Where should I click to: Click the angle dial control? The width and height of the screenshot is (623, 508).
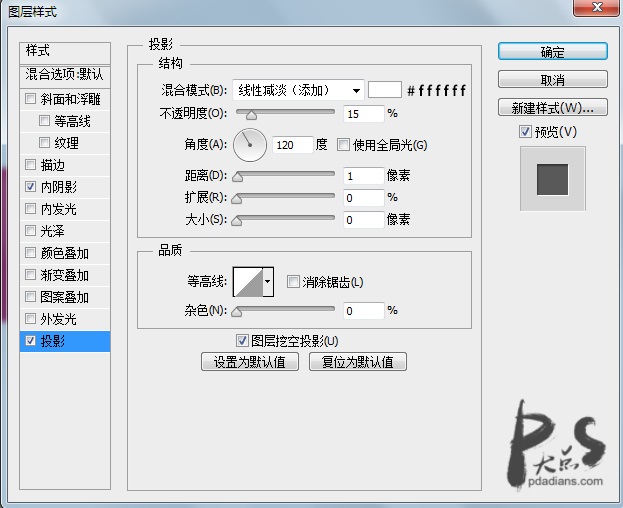tap(250, 145)
